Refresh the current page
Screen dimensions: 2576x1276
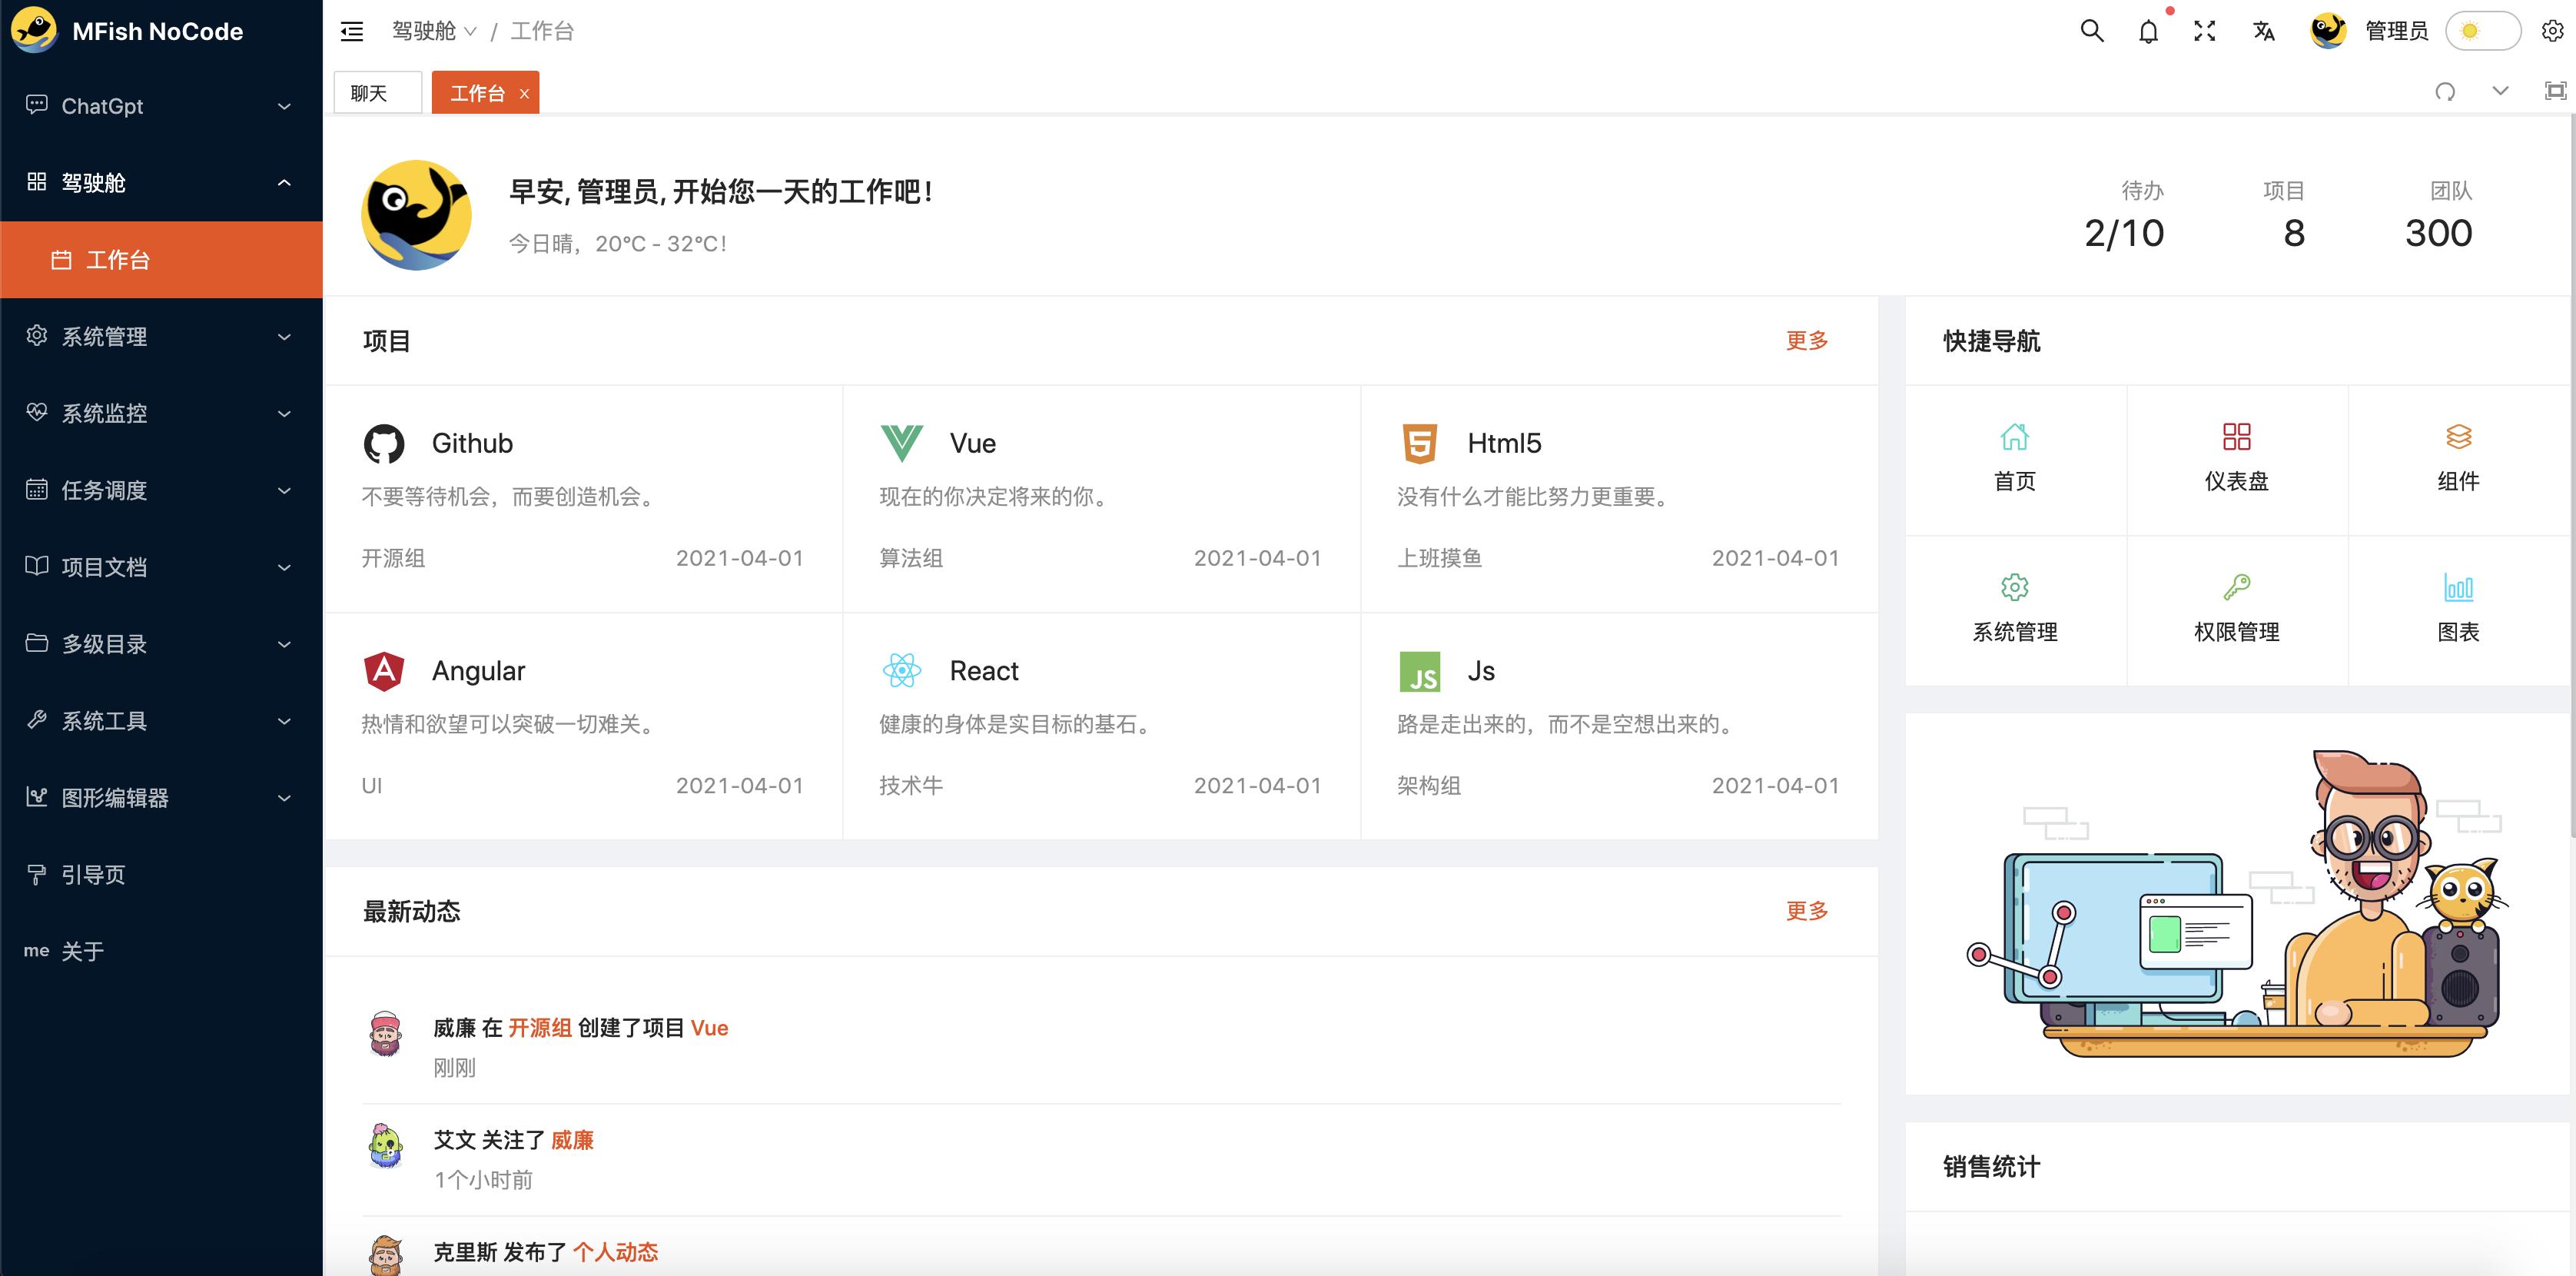pyautogui.click(x=2447, y=91)
